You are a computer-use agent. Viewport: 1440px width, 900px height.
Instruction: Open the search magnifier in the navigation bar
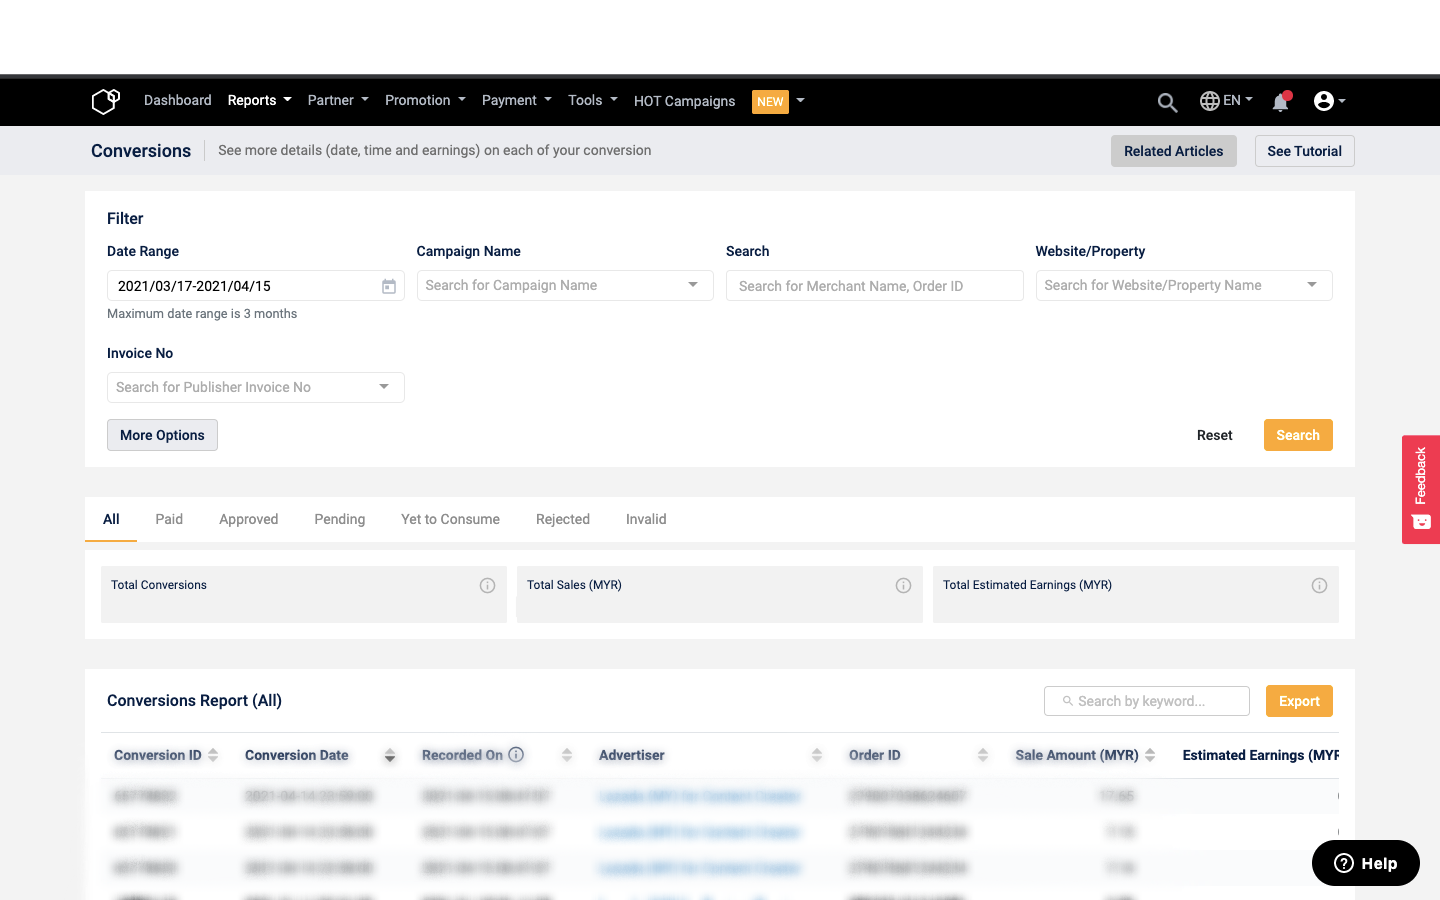[1167, 101]
